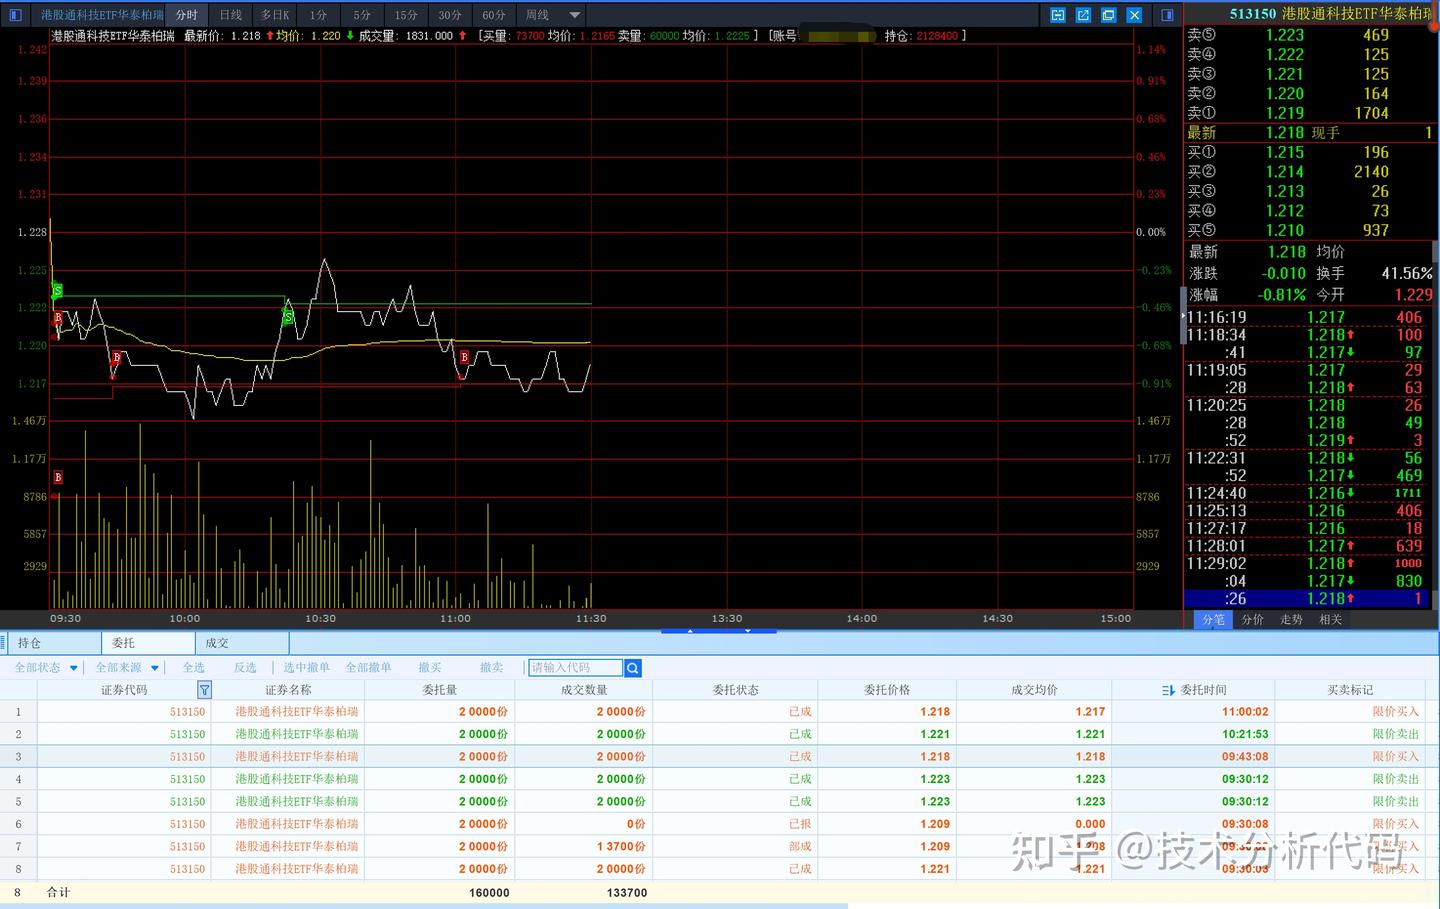
Task: Click the 已报 status in row 6
Action: point(800,824)
